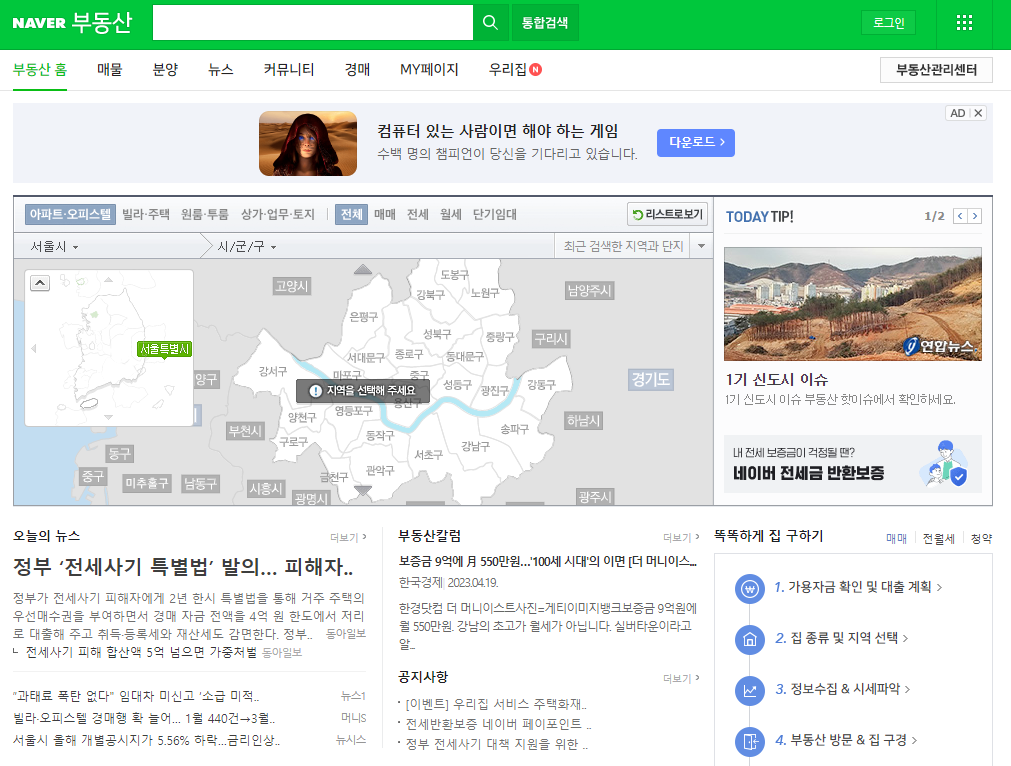The width and height of the screenshot is (1011, 766).
Task: Show next Today Tip
Action: point(975,216)
